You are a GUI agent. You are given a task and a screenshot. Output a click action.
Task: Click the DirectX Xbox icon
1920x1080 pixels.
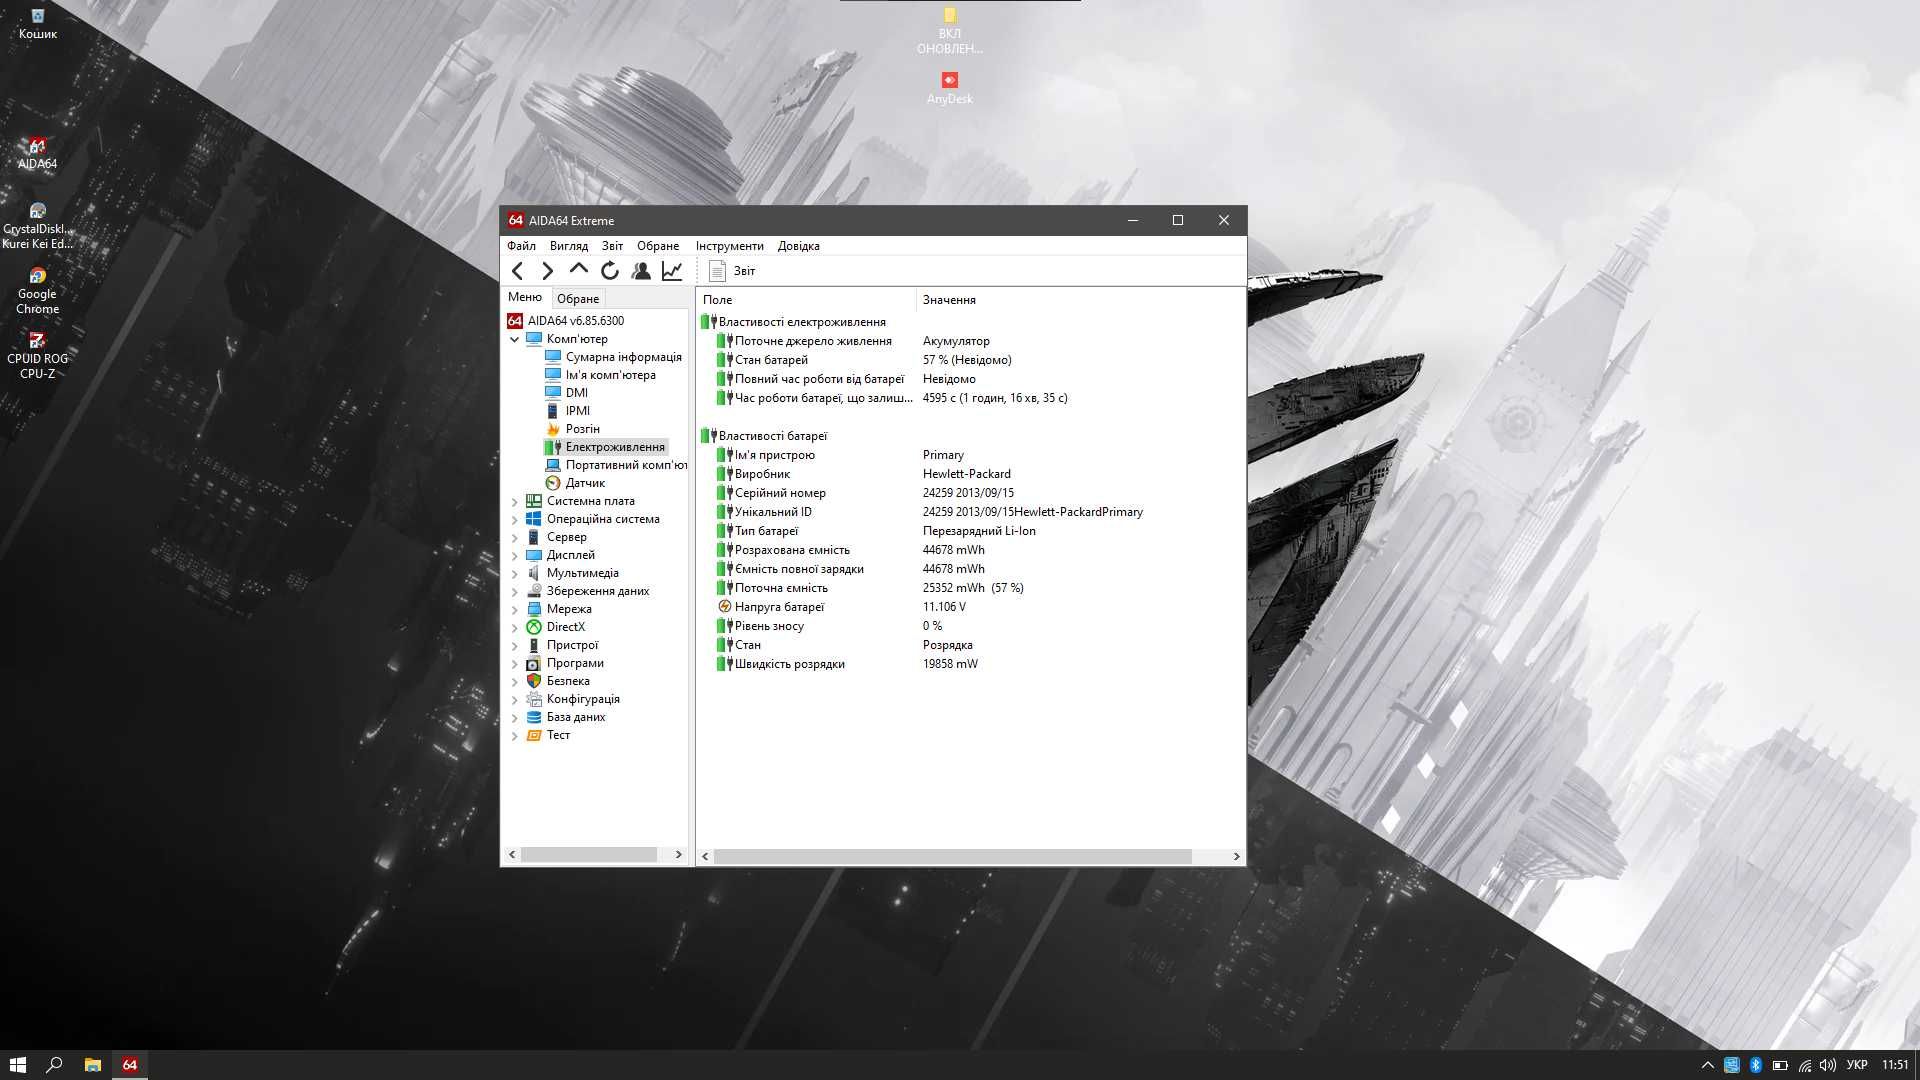click(x=534, y=627)
